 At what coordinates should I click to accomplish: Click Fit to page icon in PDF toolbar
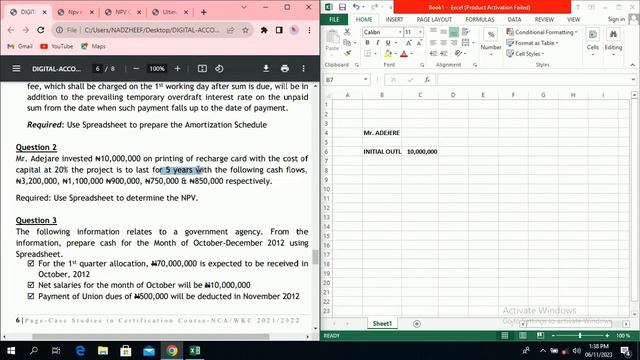202,69
